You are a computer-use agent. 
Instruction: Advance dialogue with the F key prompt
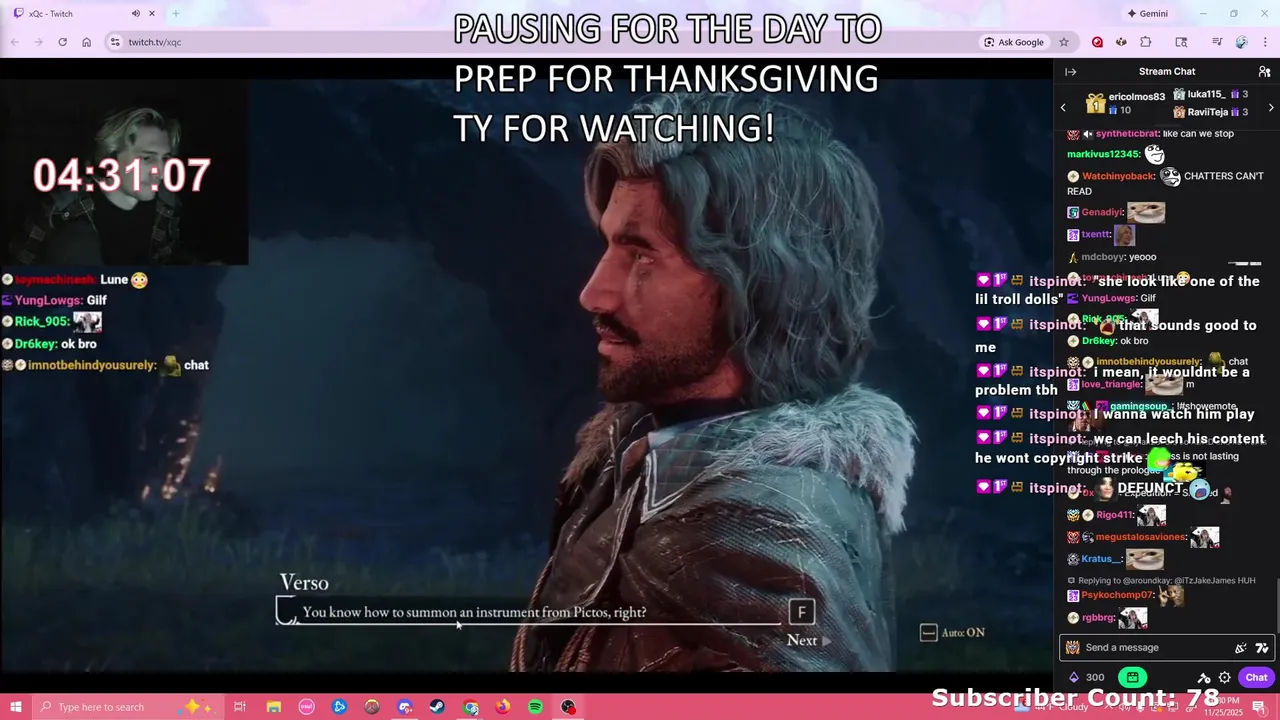(801, 611)
